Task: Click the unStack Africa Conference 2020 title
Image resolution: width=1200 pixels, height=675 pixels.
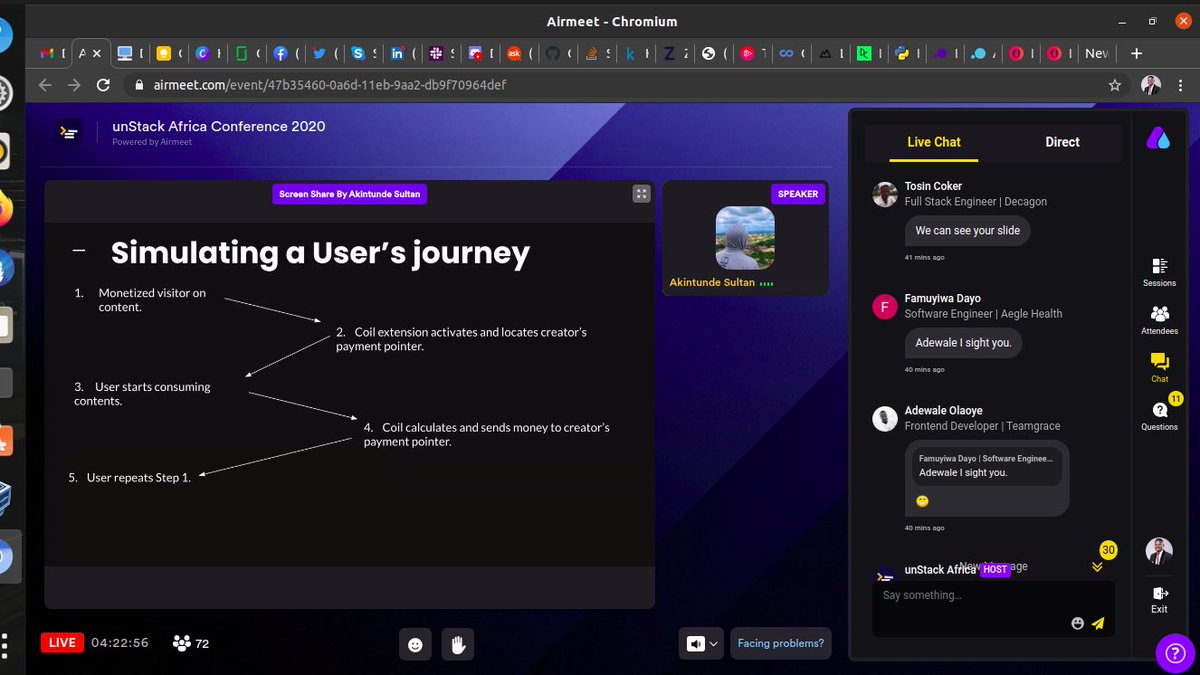Action: [x=219, y=126]
